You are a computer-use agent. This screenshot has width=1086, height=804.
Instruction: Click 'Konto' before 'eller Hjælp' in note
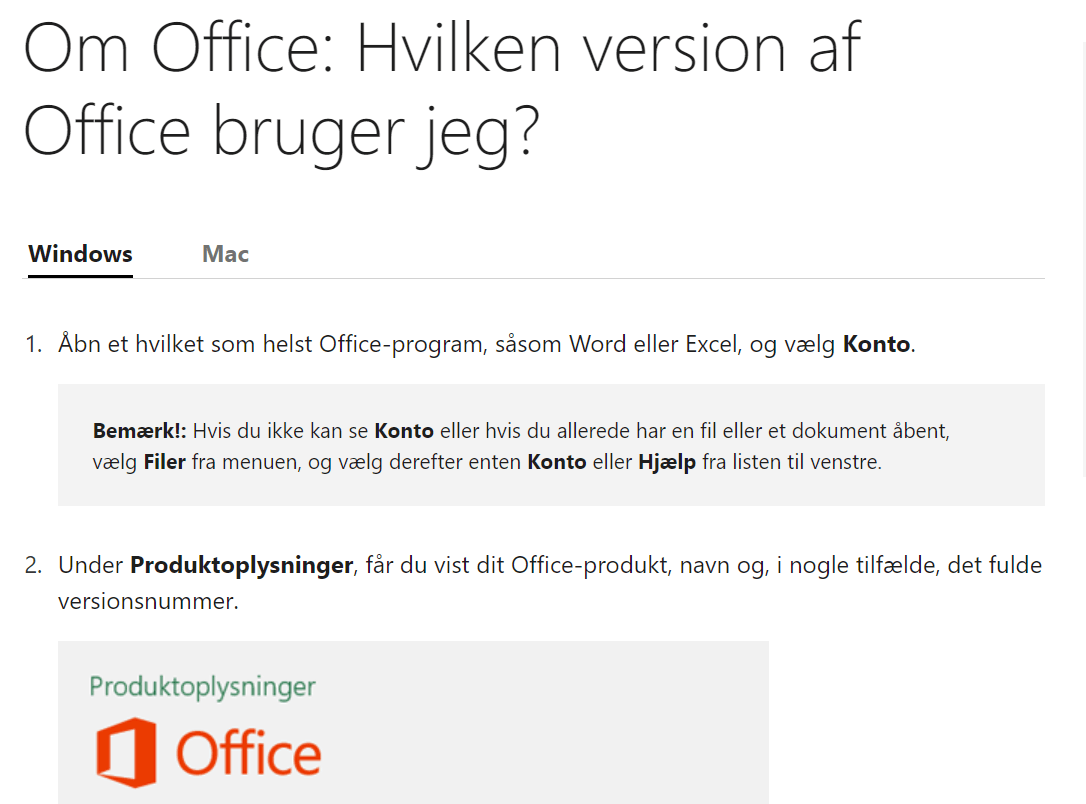(557, 462)
